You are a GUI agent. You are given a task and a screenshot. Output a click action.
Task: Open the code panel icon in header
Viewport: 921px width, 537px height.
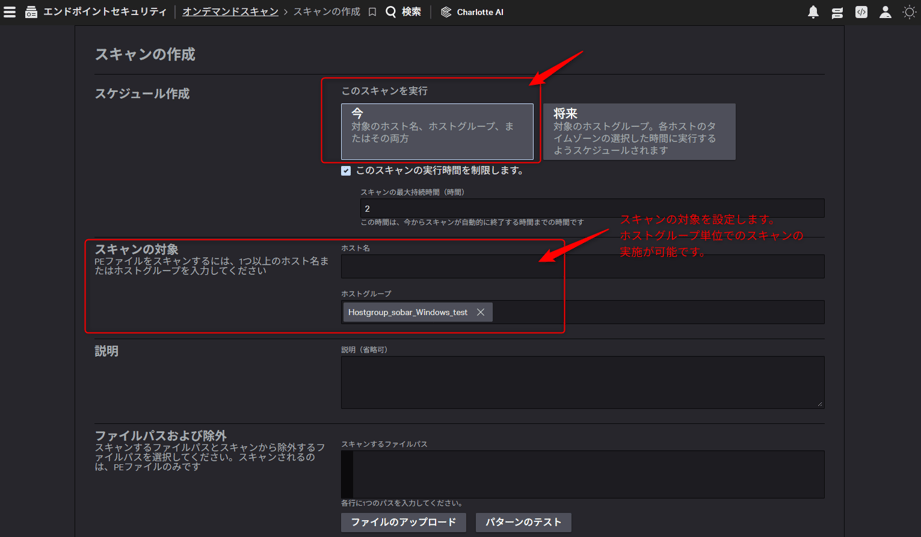(x=861, y=12)
